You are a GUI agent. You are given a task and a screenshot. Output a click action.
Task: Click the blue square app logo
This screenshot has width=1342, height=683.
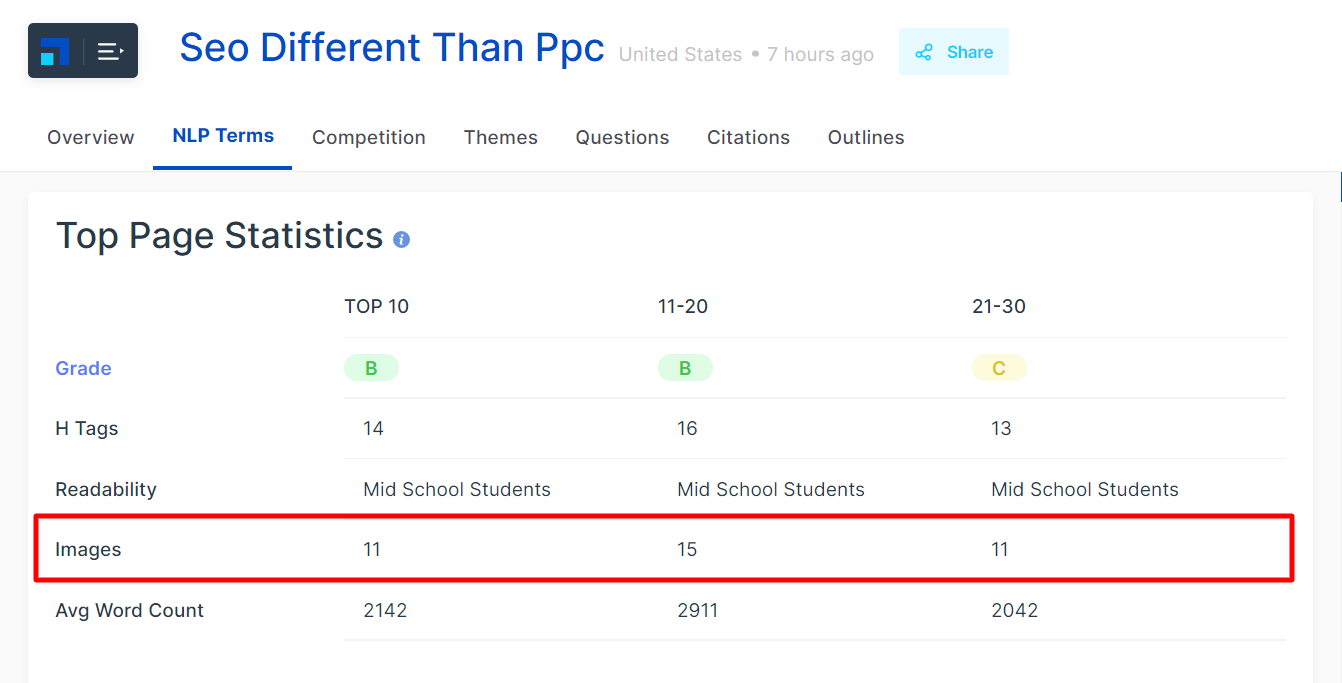point(55,51)
